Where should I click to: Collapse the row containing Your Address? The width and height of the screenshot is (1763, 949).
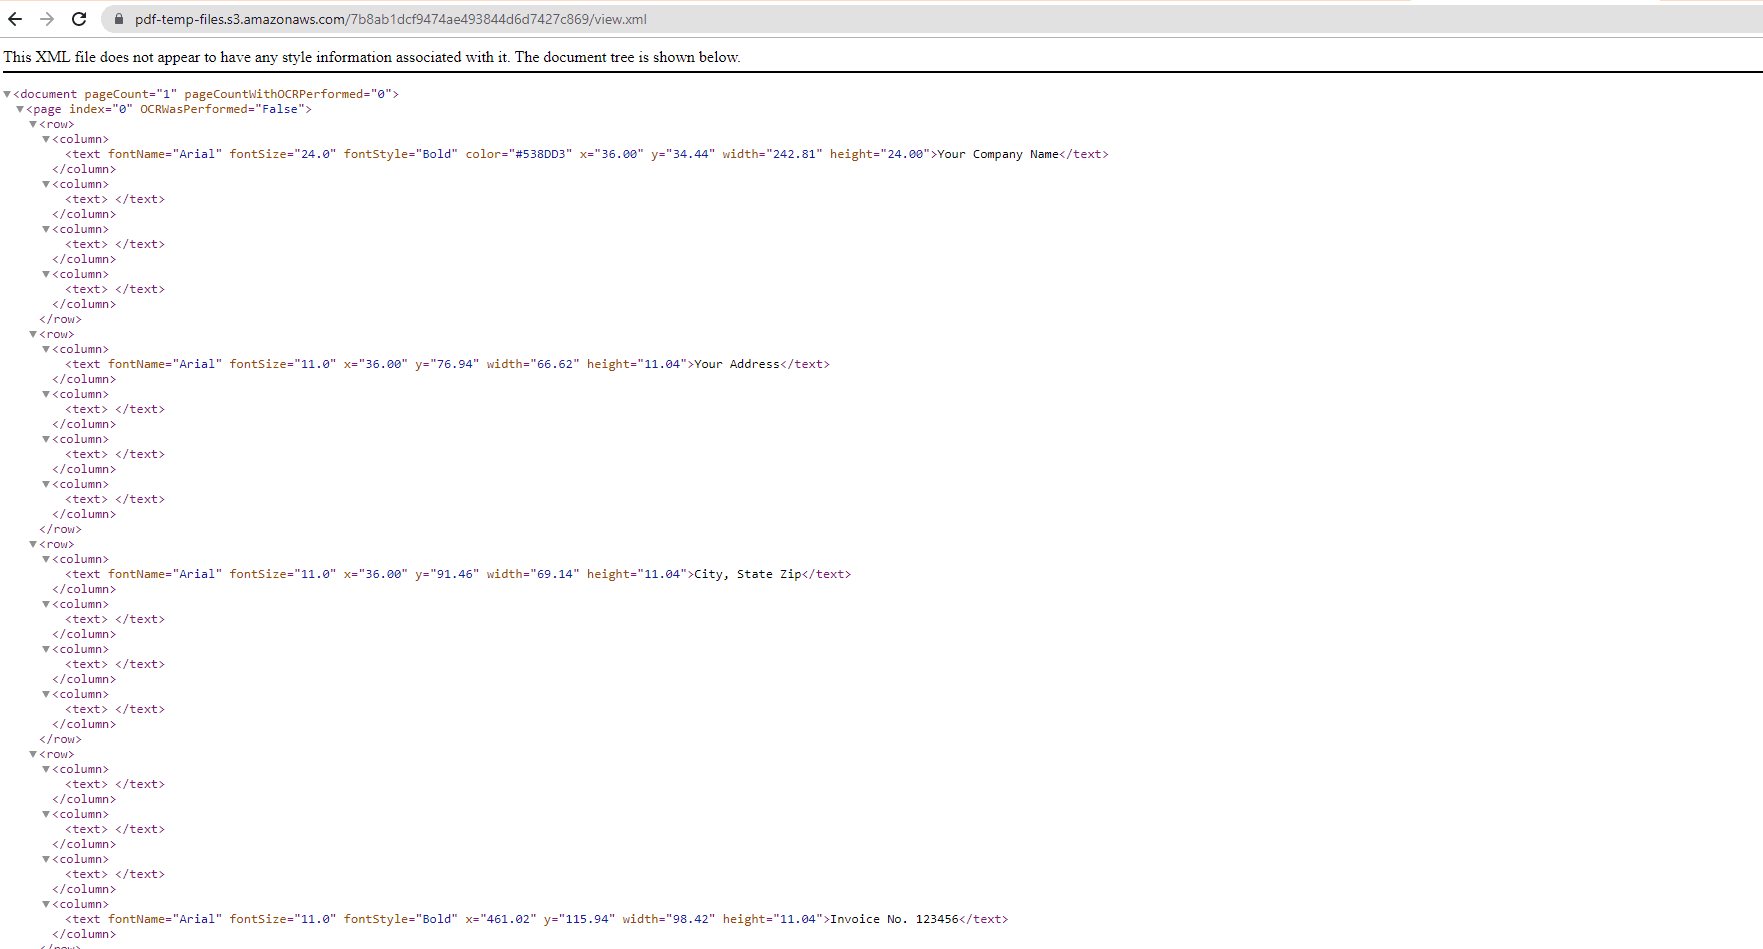tap(33, 334)
